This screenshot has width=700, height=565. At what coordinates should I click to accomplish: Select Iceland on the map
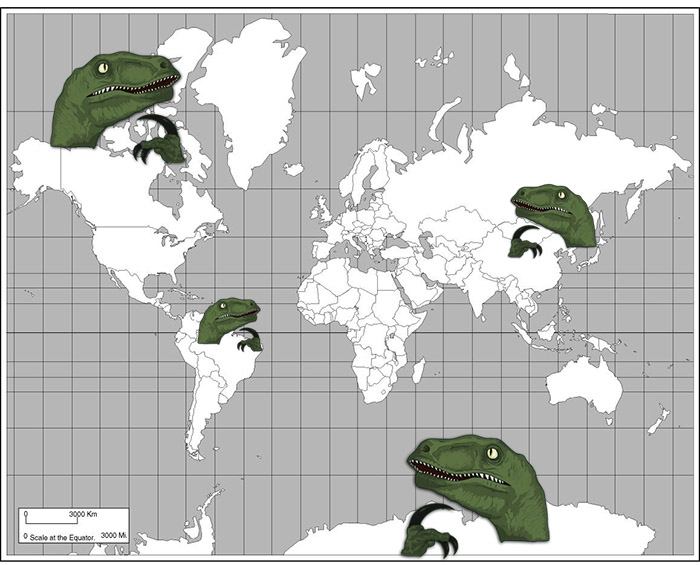click(293, 169)
